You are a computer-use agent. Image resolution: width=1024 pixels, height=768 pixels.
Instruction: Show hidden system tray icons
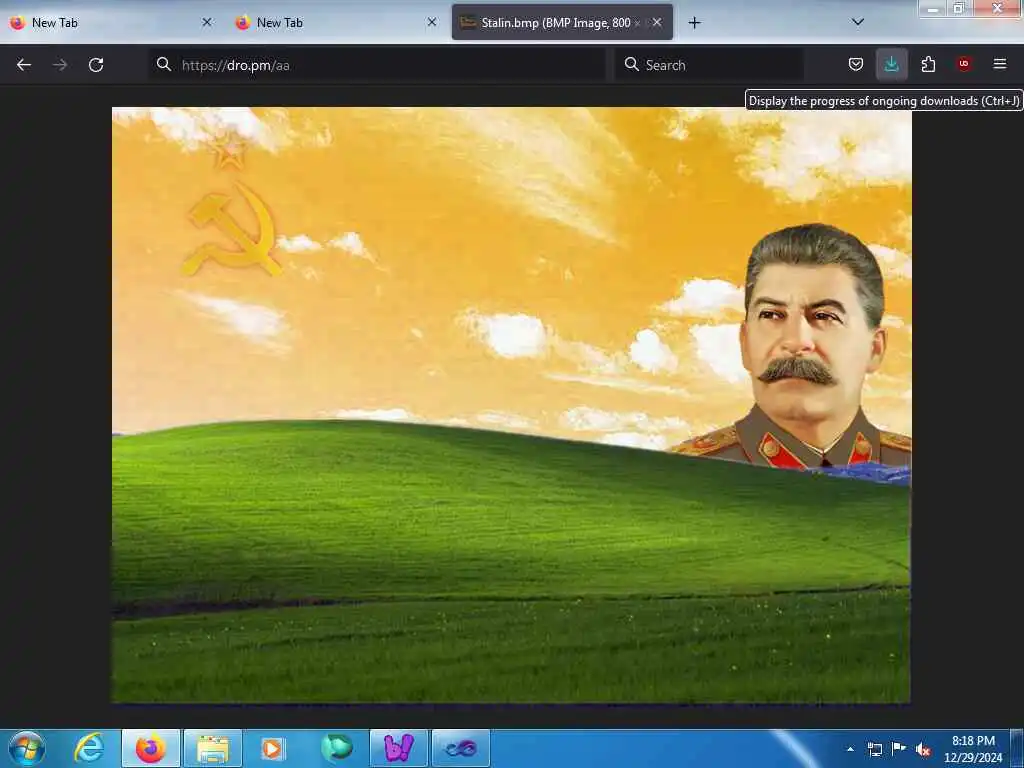coord(850,749)
